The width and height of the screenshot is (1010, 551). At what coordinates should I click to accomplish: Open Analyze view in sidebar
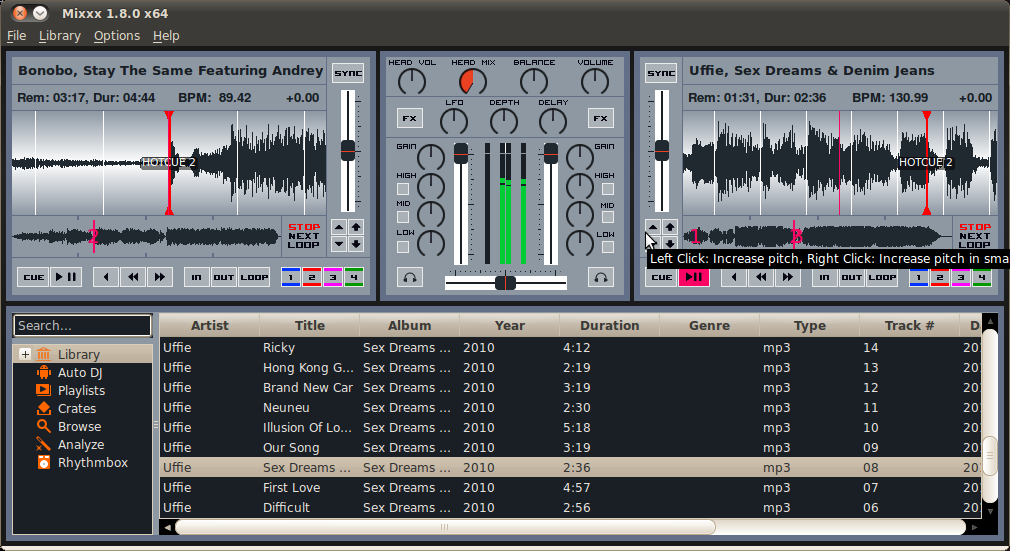(81, 445)
